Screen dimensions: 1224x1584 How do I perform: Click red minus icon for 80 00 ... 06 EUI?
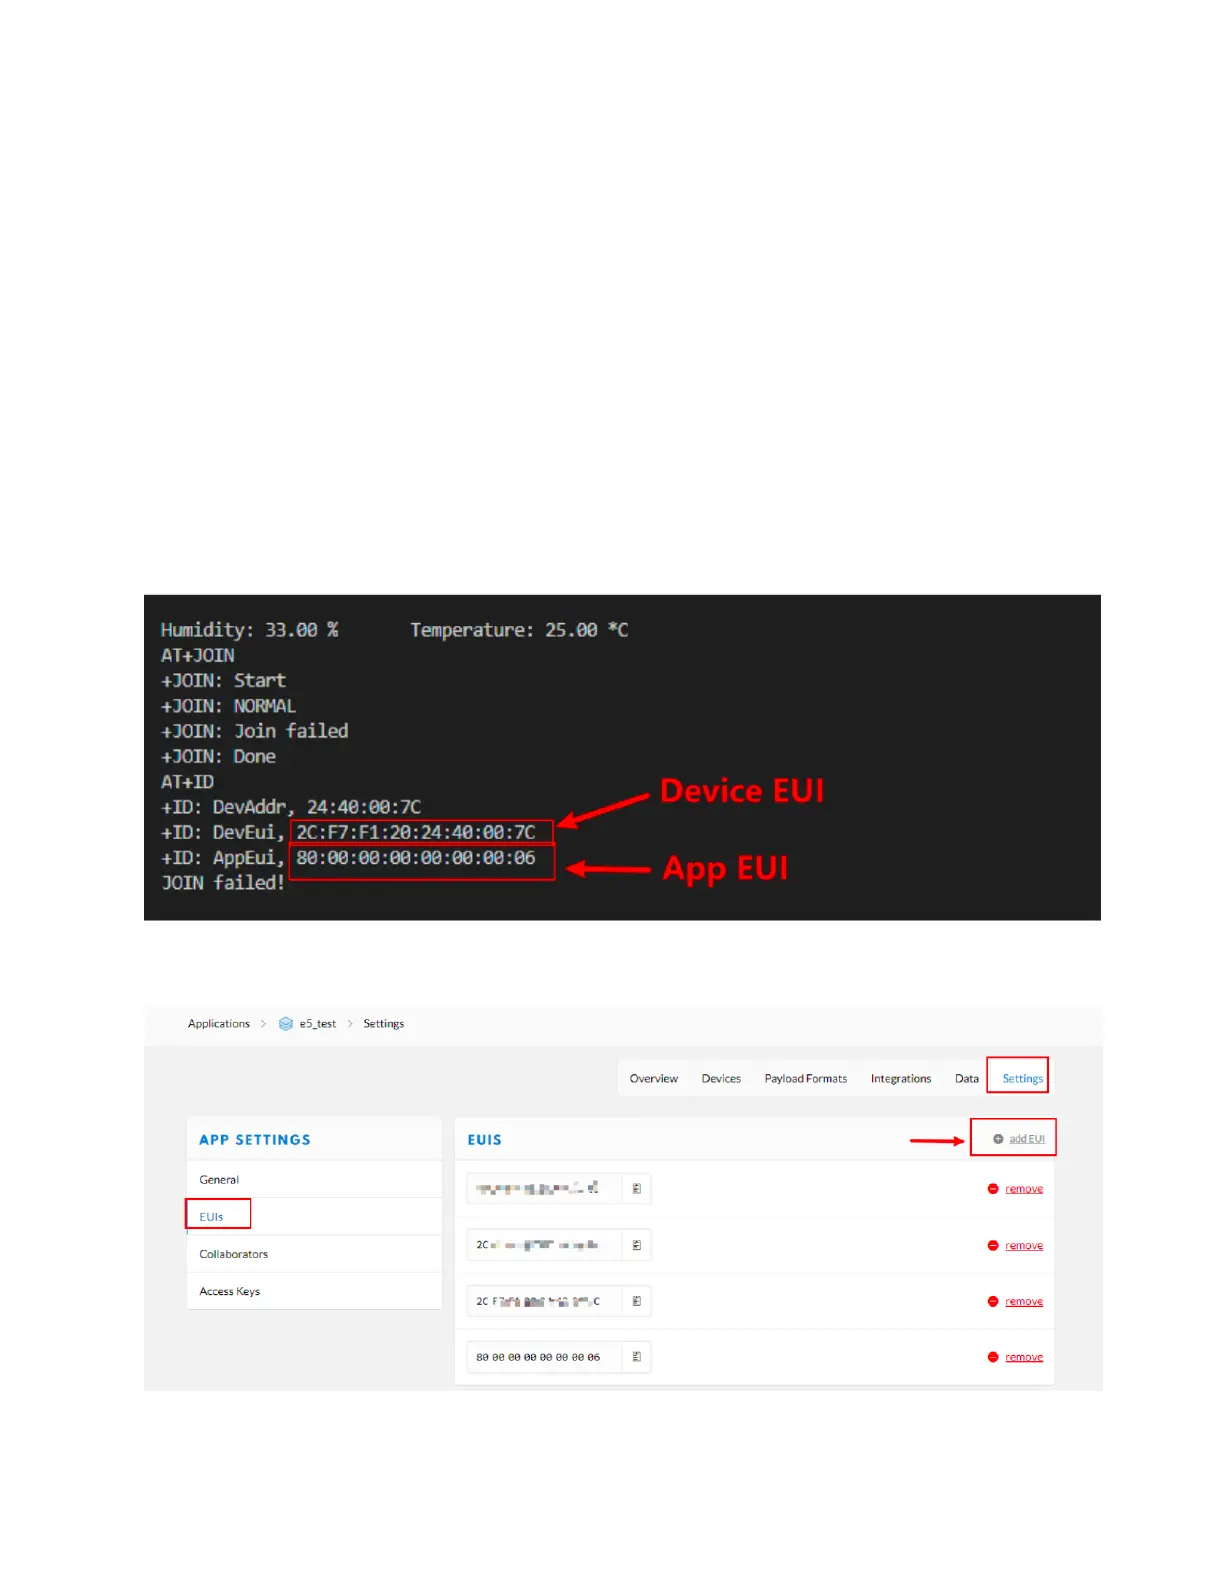[993, 1357]
